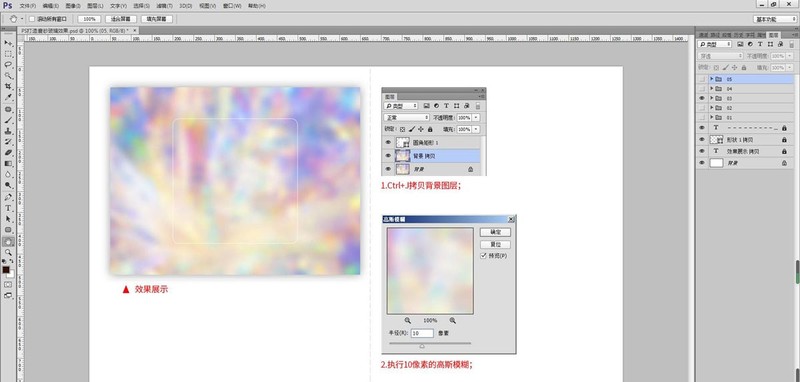Select the Crop tool
This screenshot has height=382, width=800.
[x=8, y=86]
